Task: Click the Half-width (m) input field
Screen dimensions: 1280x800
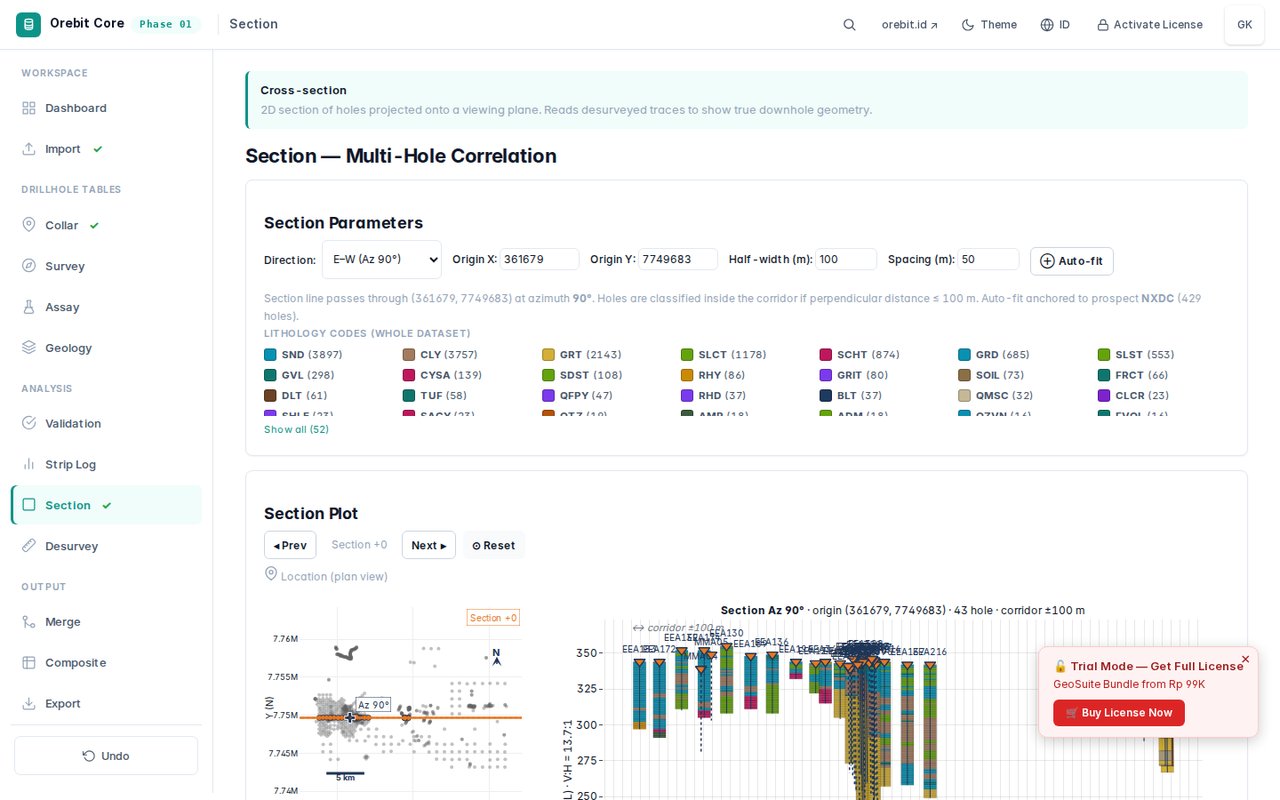Action: (x=846, y=259)
